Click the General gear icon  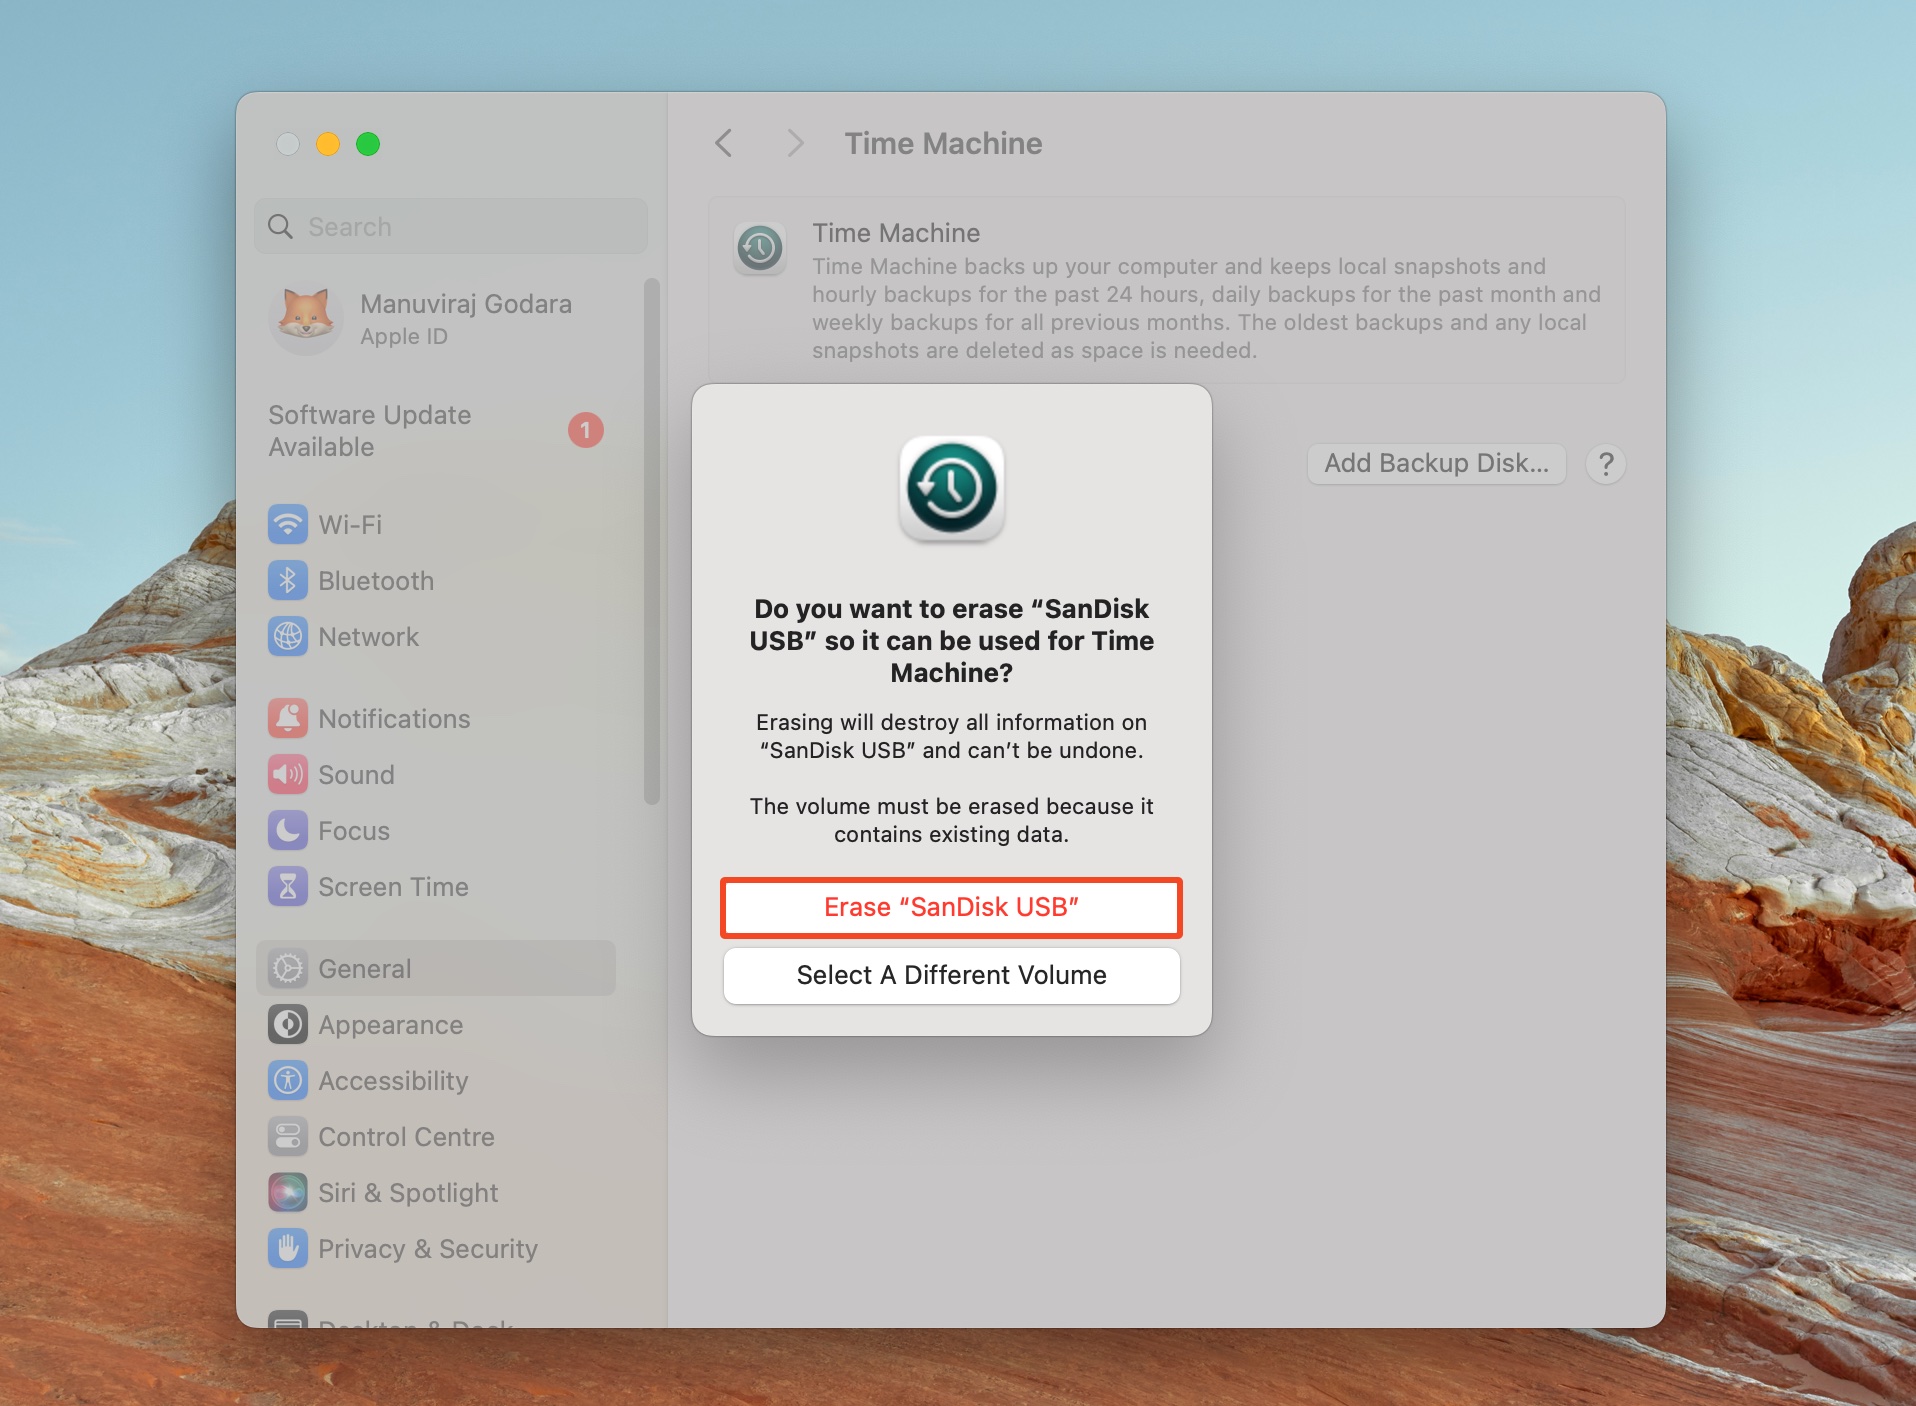pos(288,968)
